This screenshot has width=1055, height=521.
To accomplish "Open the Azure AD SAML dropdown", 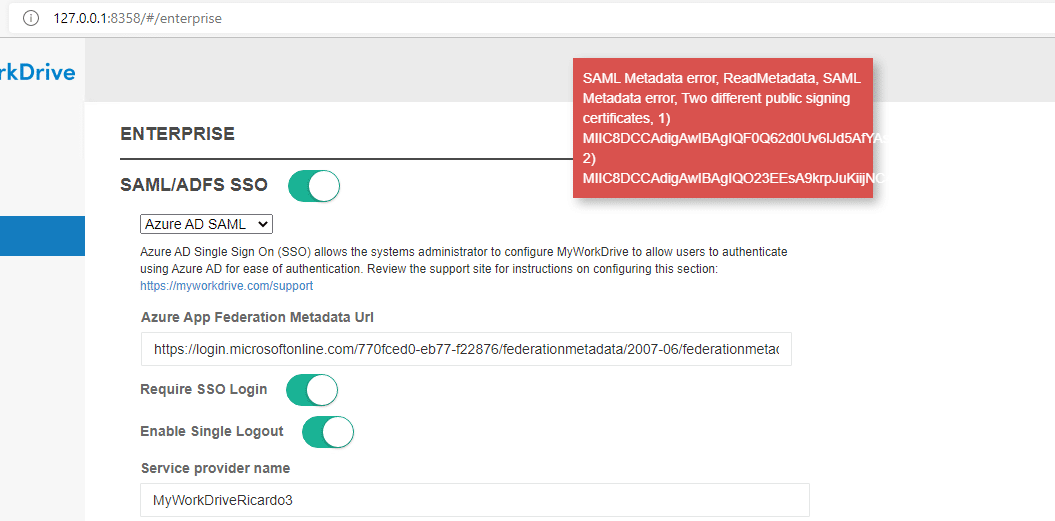I will (206, 224).
